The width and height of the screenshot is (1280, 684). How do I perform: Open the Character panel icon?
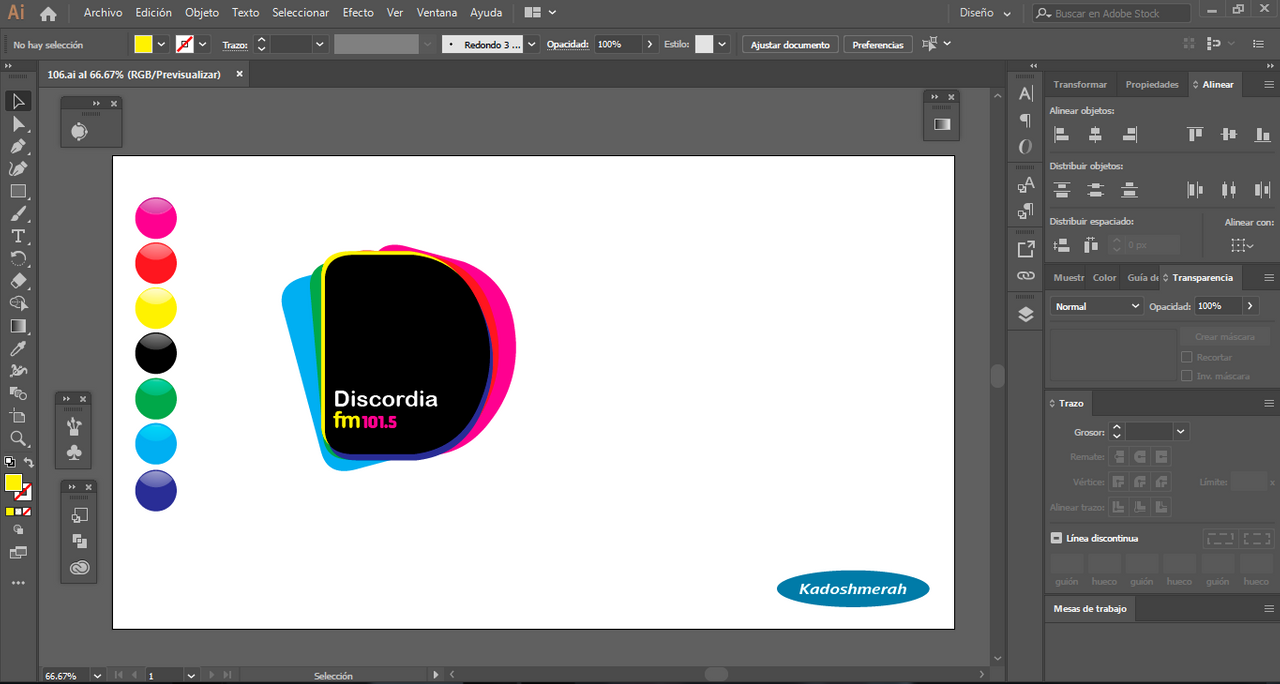tap(1025, 94)
